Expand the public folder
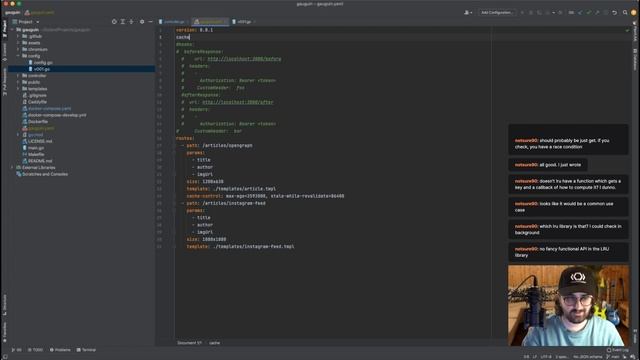Viewport: 640px width, 360px height. (x=18, y=82)
